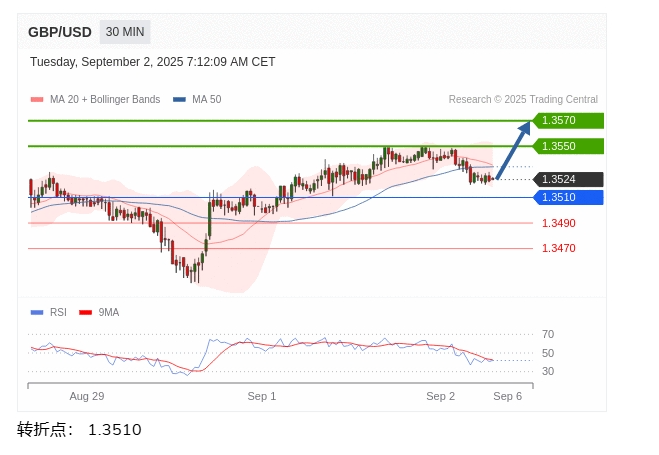Click the 'Sep 1' time axis label
The image size is (659, 455).
[262, 396]
